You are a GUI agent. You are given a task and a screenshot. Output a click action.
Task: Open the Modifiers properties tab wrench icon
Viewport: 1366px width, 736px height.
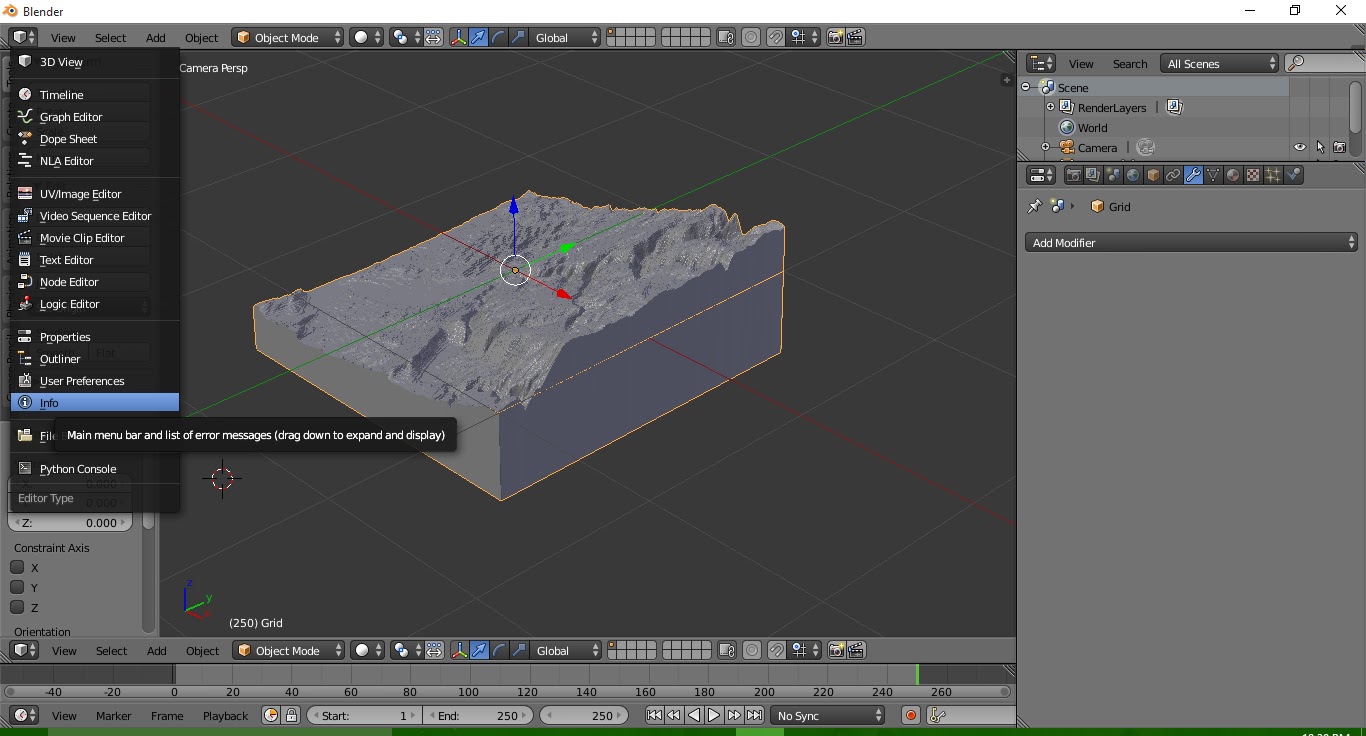click(1193, 175)
